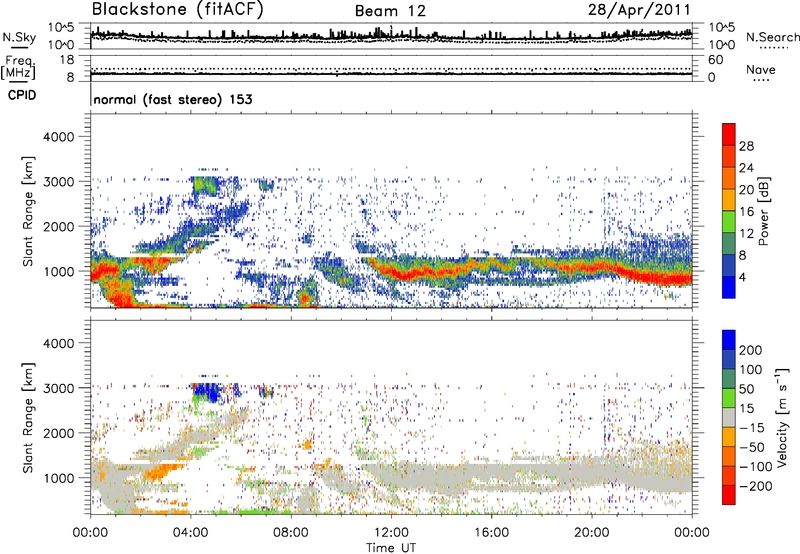Click the Slant Range label of velocity panel

pyautogui.click(x=29, y=417)
